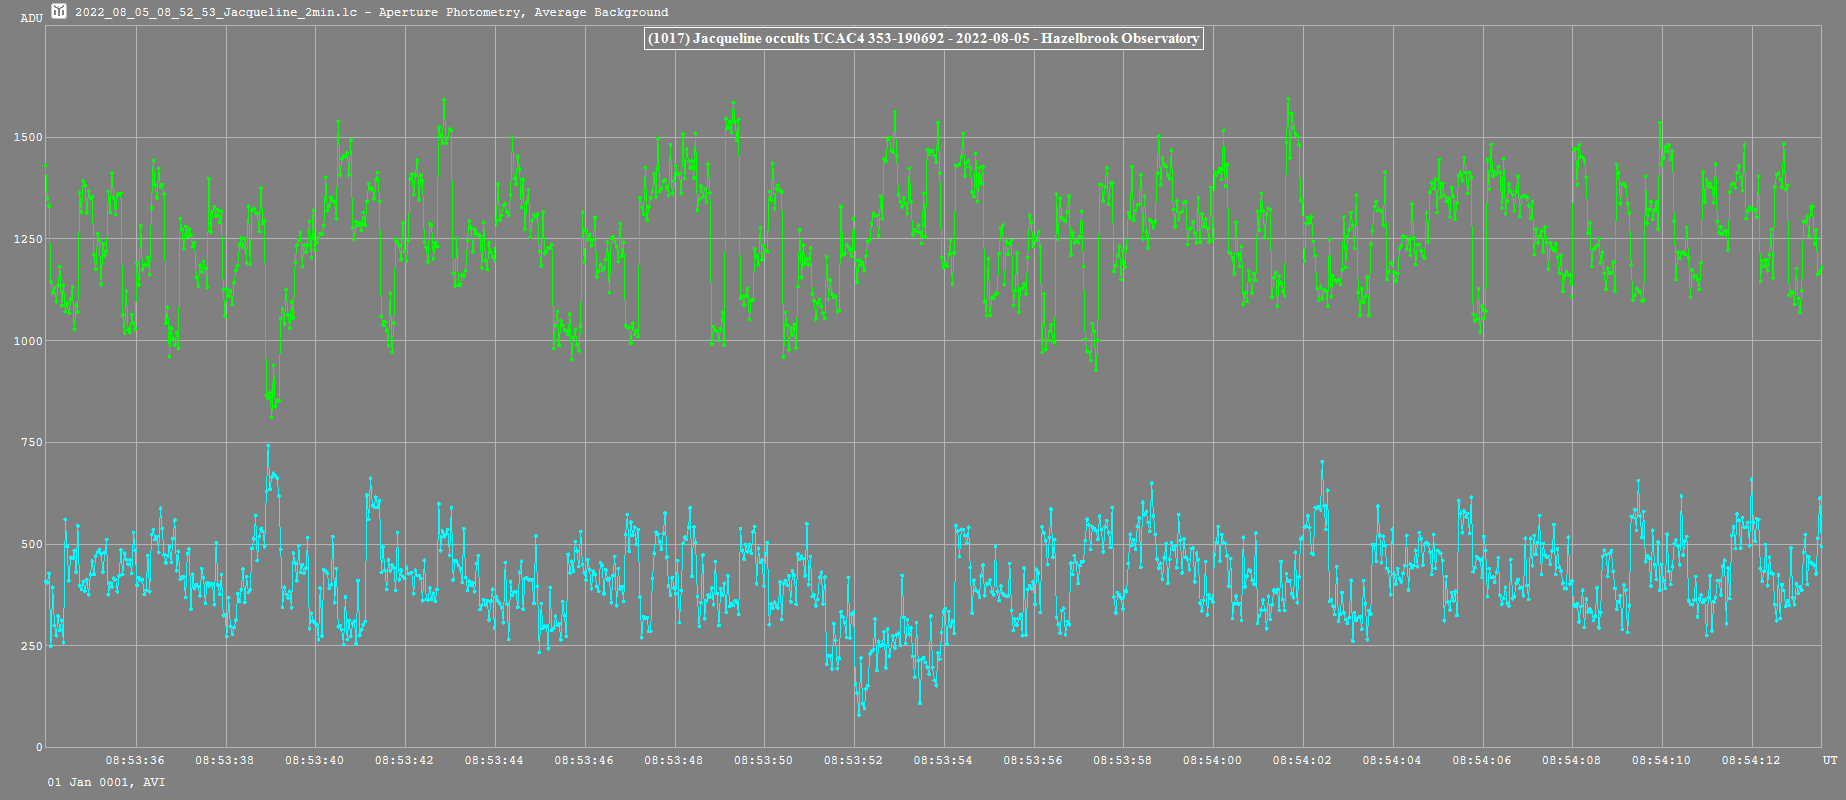Pick the 08:53:58 time axis label

pyautogui.click(x=1123, y=760)
